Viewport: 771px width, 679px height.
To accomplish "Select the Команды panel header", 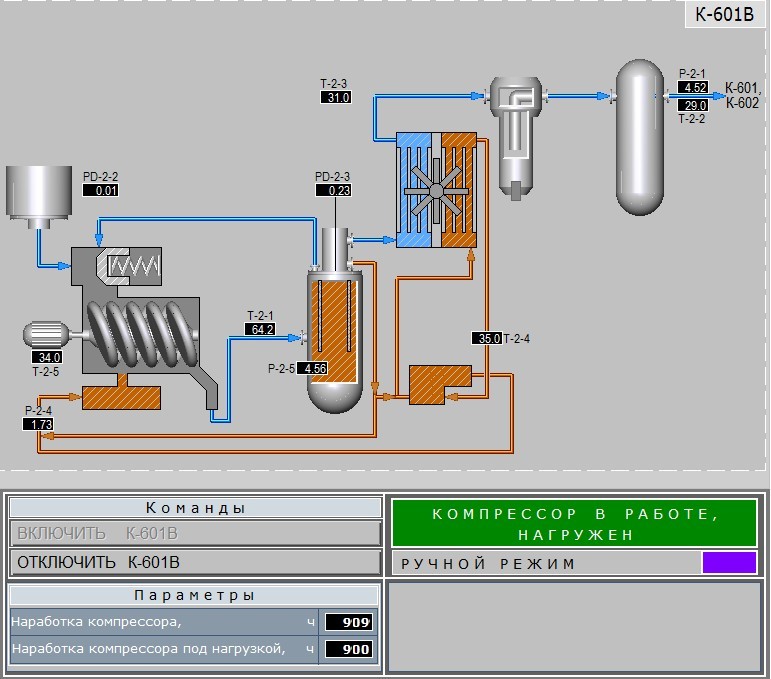I will (x=195, y=507).
